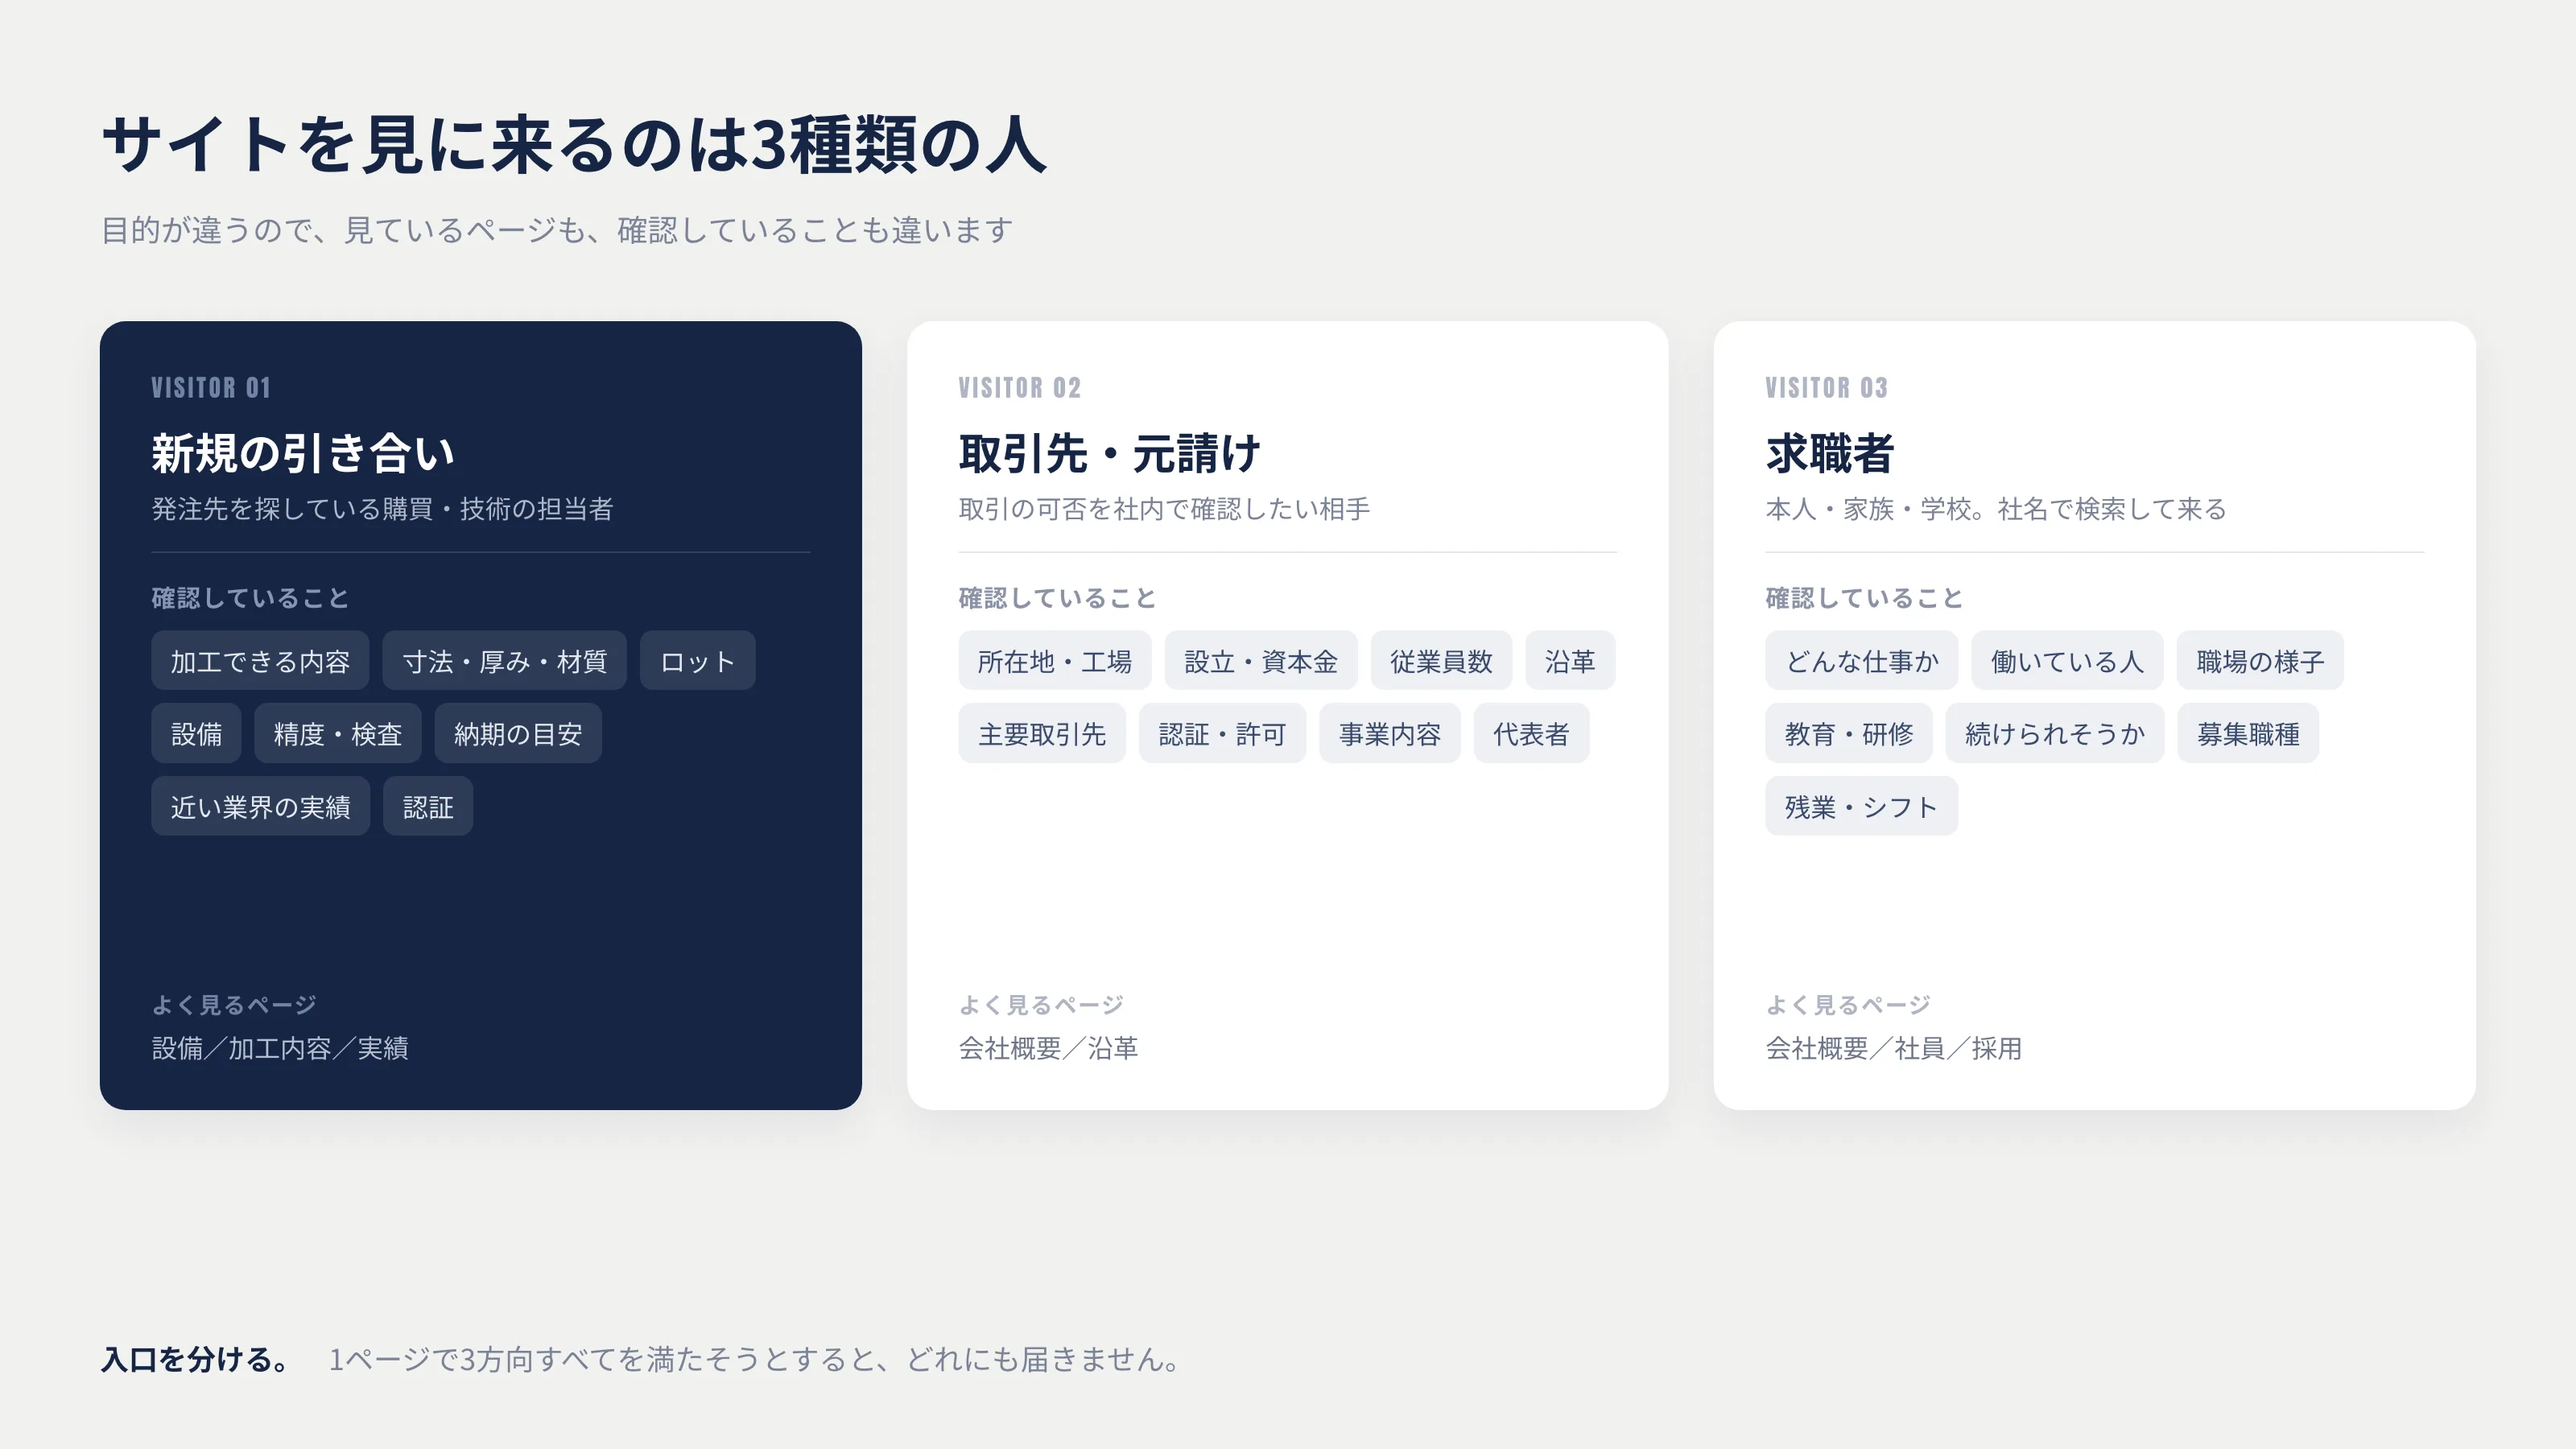Click the 従業員数 tag
This screenshot has width=2576, height=1449.
pyautogui.click(x=1441, y=661)
